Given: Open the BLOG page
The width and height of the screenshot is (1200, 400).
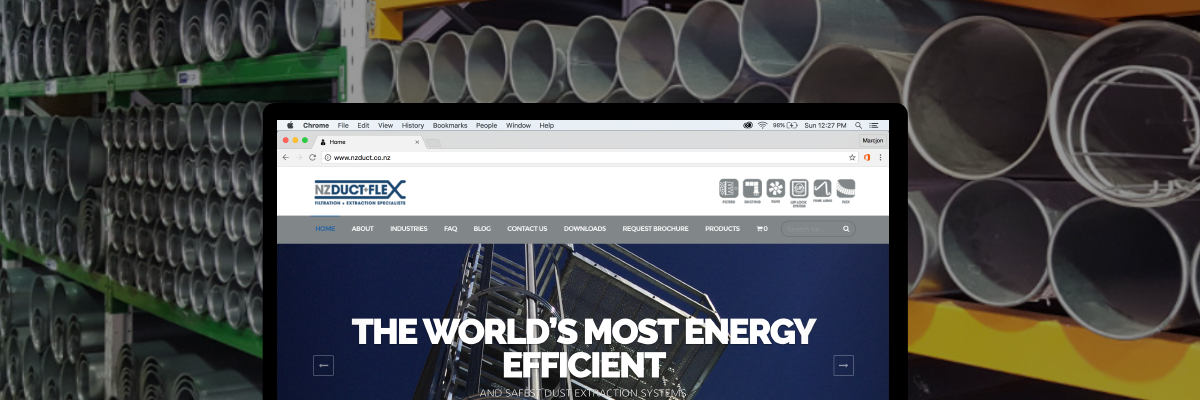Looking at the screenshot, I should point(482,229).
